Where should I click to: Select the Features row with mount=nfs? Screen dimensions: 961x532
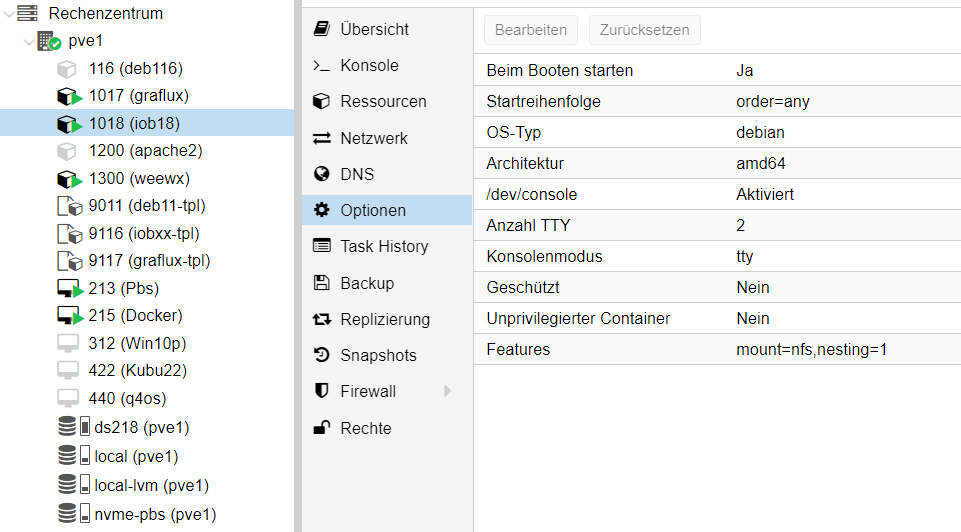point(716,350)
